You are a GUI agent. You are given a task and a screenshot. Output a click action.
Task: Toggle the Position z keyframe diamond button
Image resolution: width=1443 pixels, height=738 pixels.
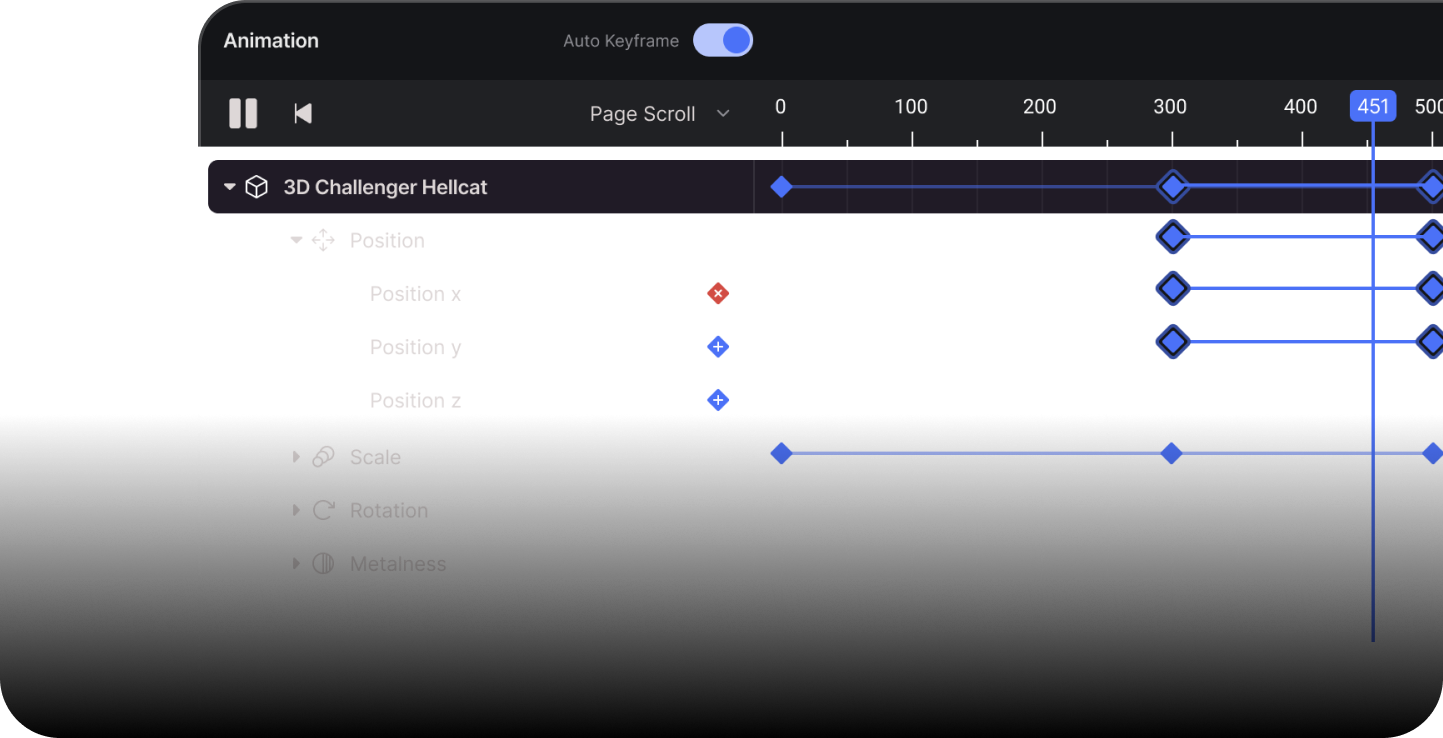(x=717, y=400)
